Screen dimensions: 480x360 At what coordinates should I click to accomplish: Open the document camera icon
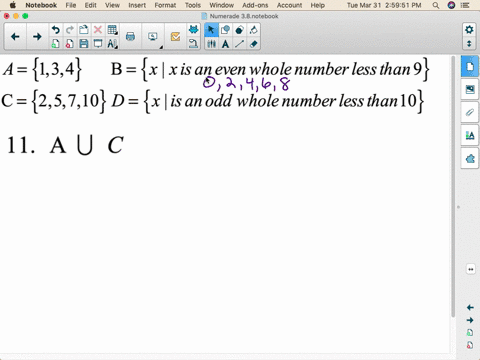[193, 44]
